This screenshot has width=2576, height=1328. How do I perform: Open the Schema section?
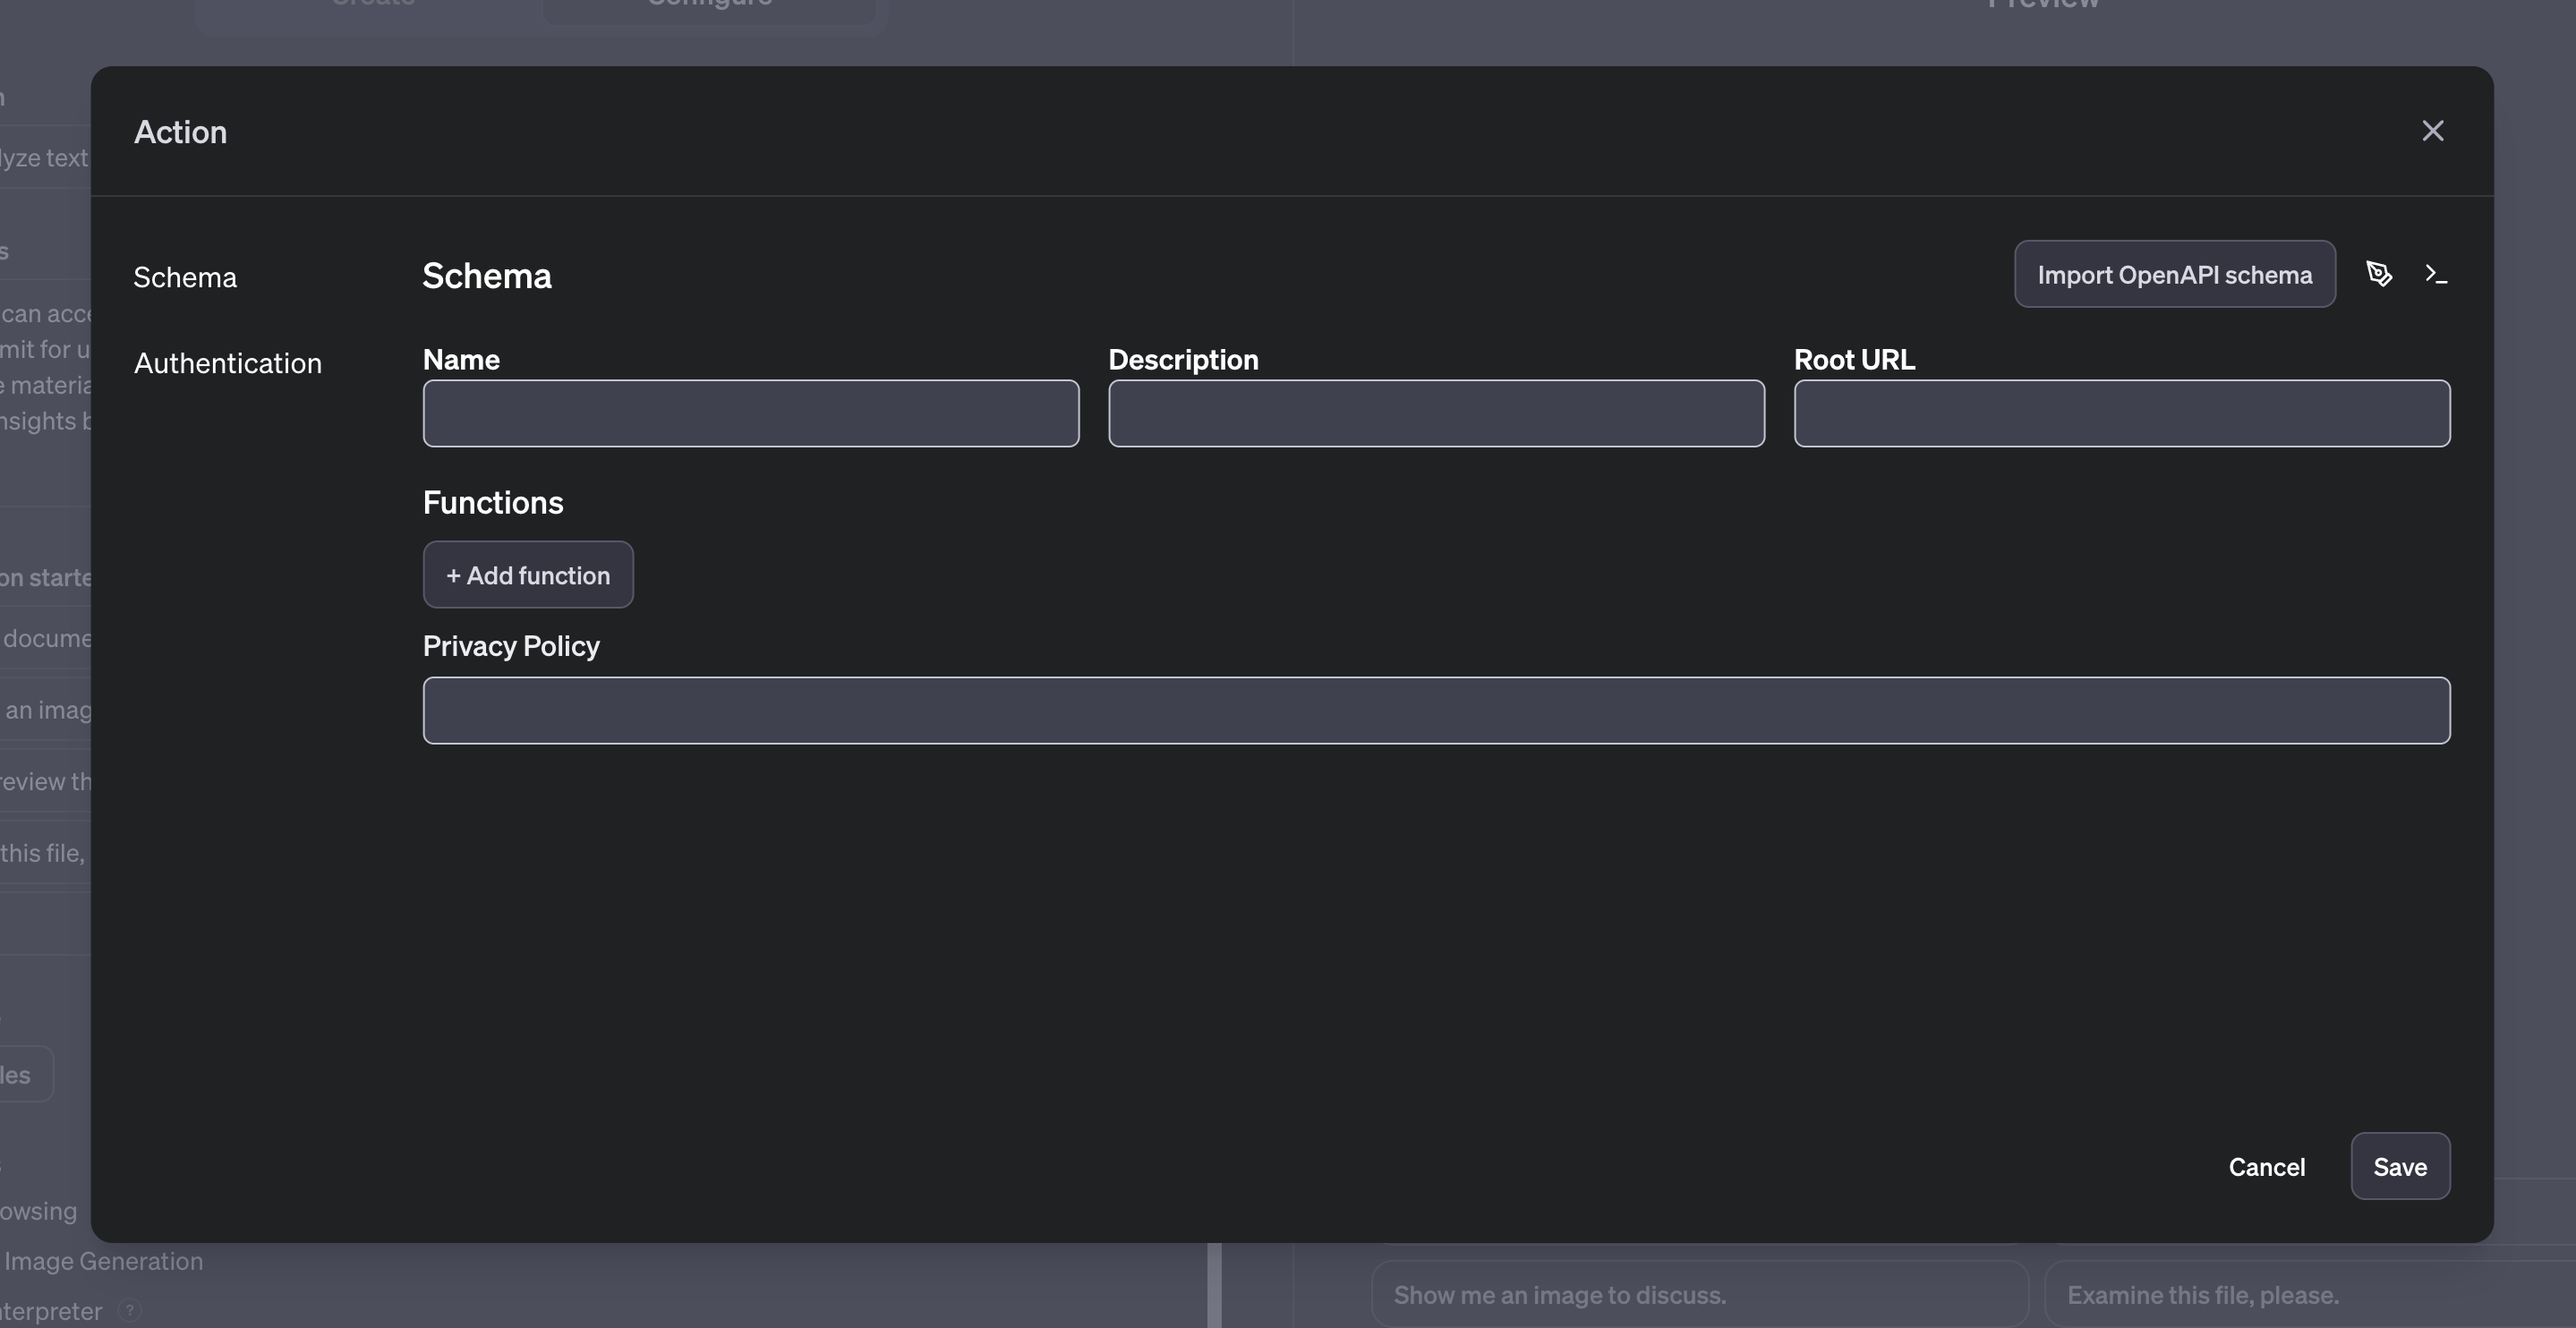(x=185, y=277)
